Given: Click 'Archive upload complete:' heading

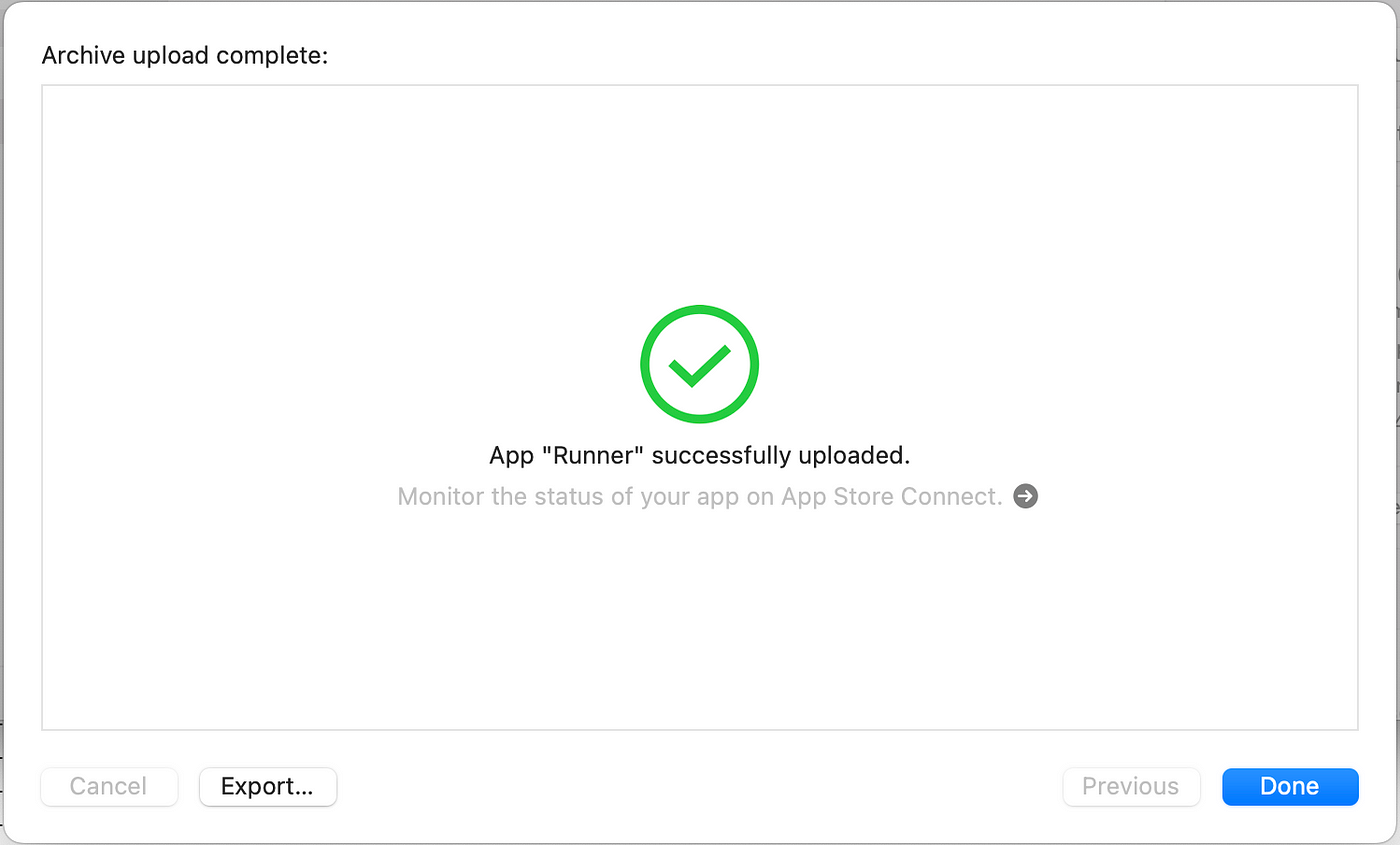Looking at the screenshot, I should (x=185, y=55).
